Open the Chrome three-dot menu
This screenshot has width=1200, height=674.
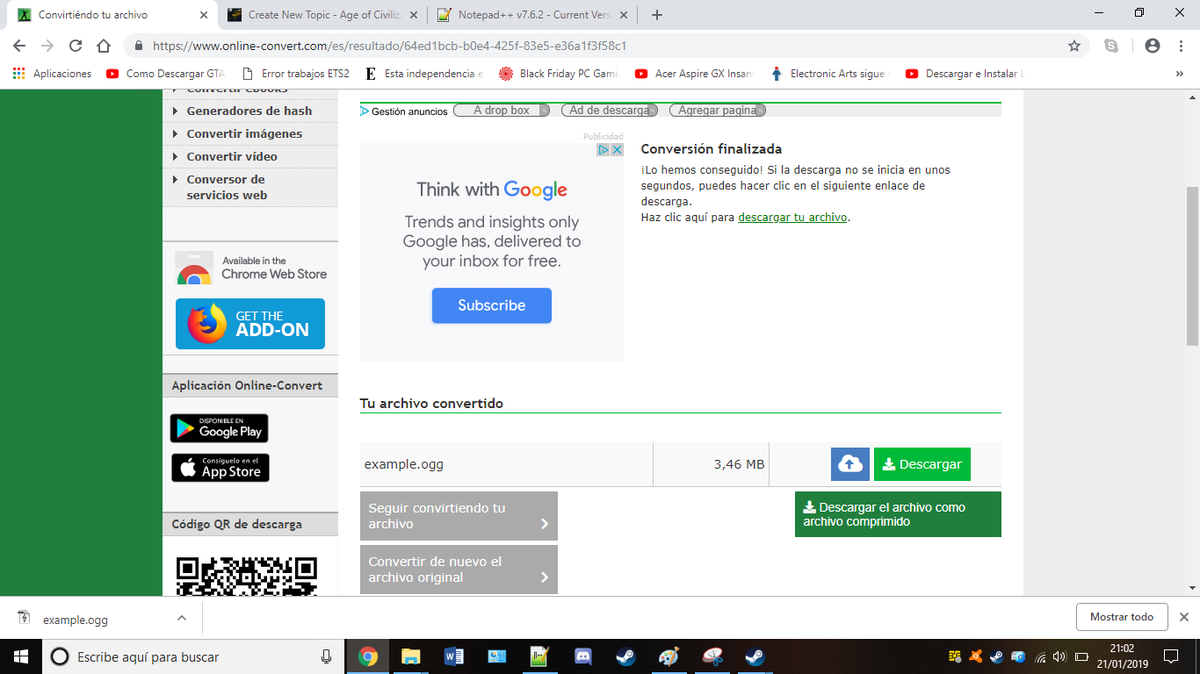[x=1183, y=46]
